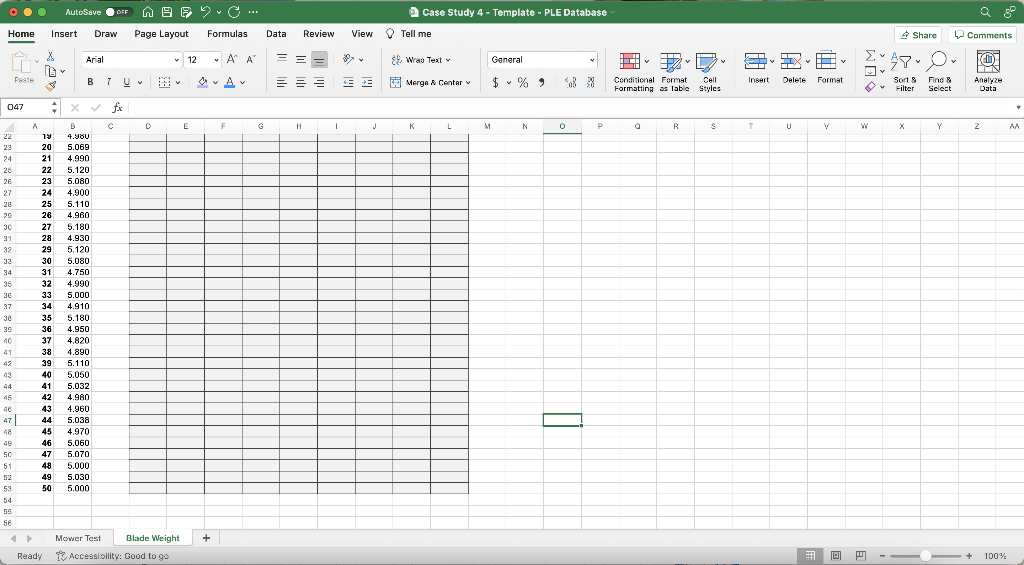The image size is (1024, 565).
Task: Open the search magnifier in title bar
Action: tap(985, 12)
